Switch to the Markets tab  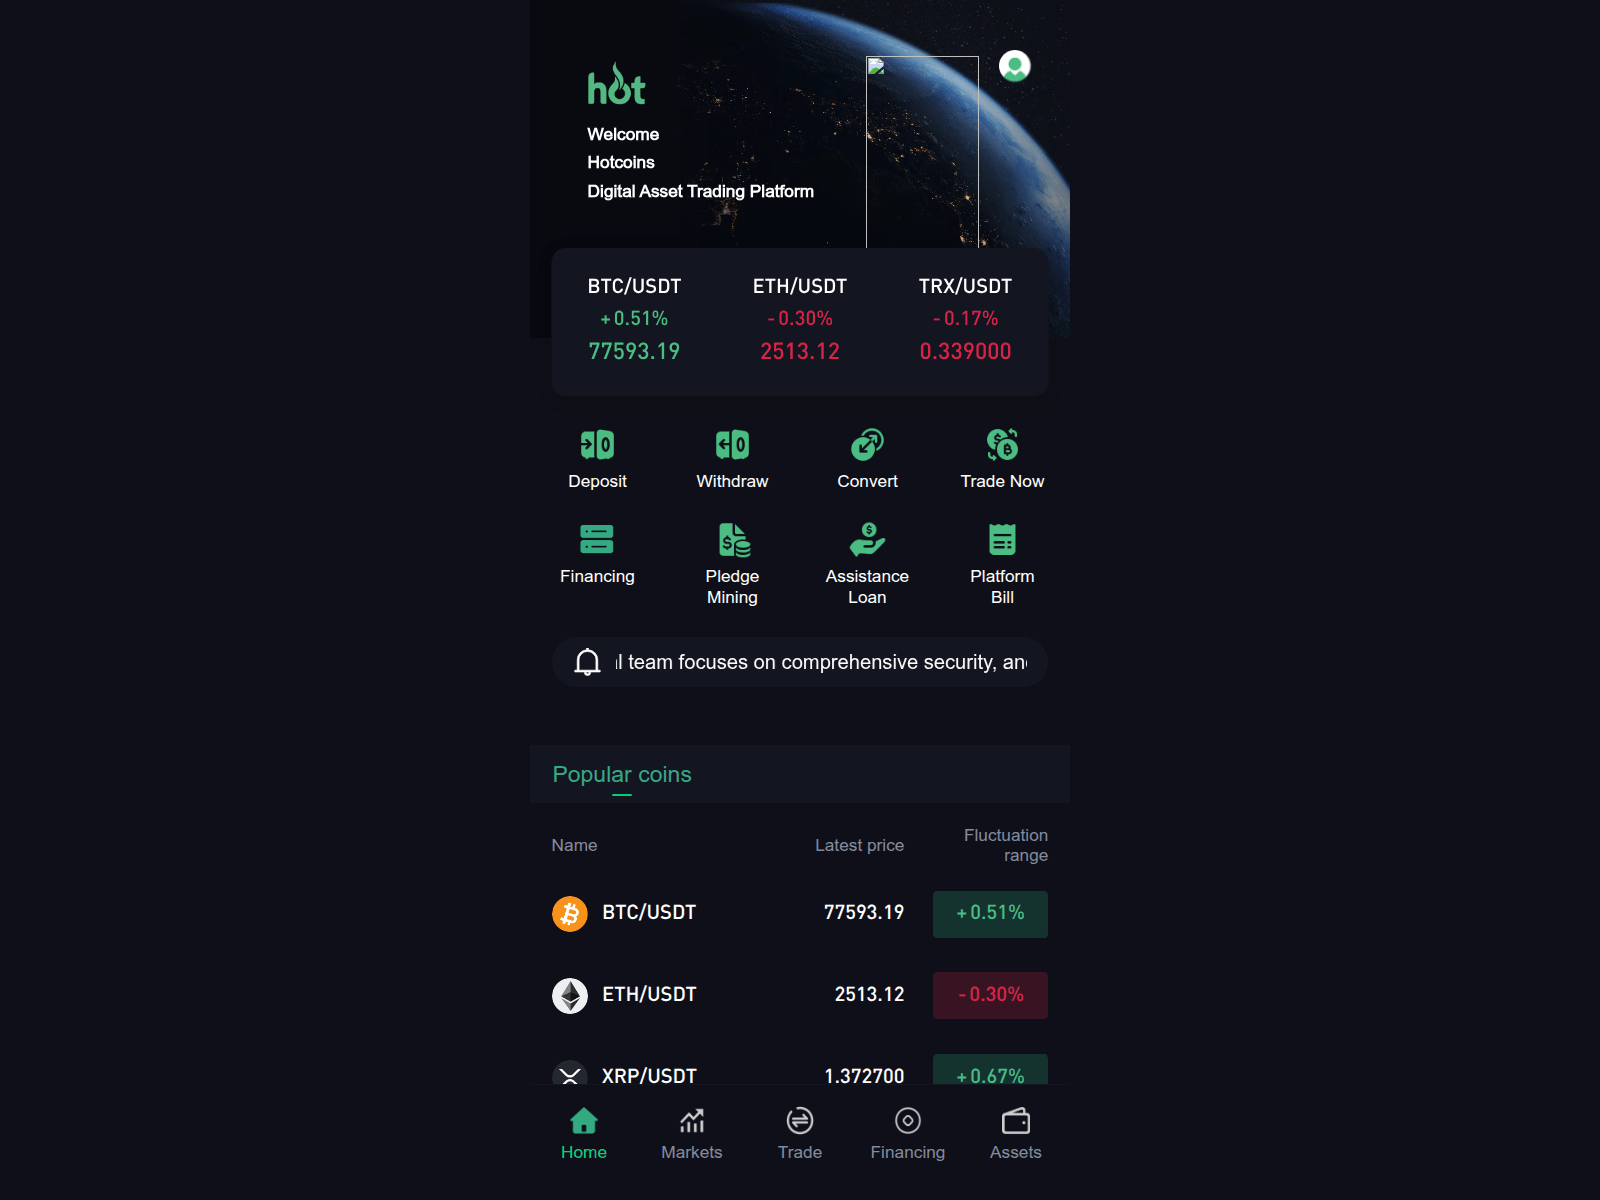[692, 1134]
